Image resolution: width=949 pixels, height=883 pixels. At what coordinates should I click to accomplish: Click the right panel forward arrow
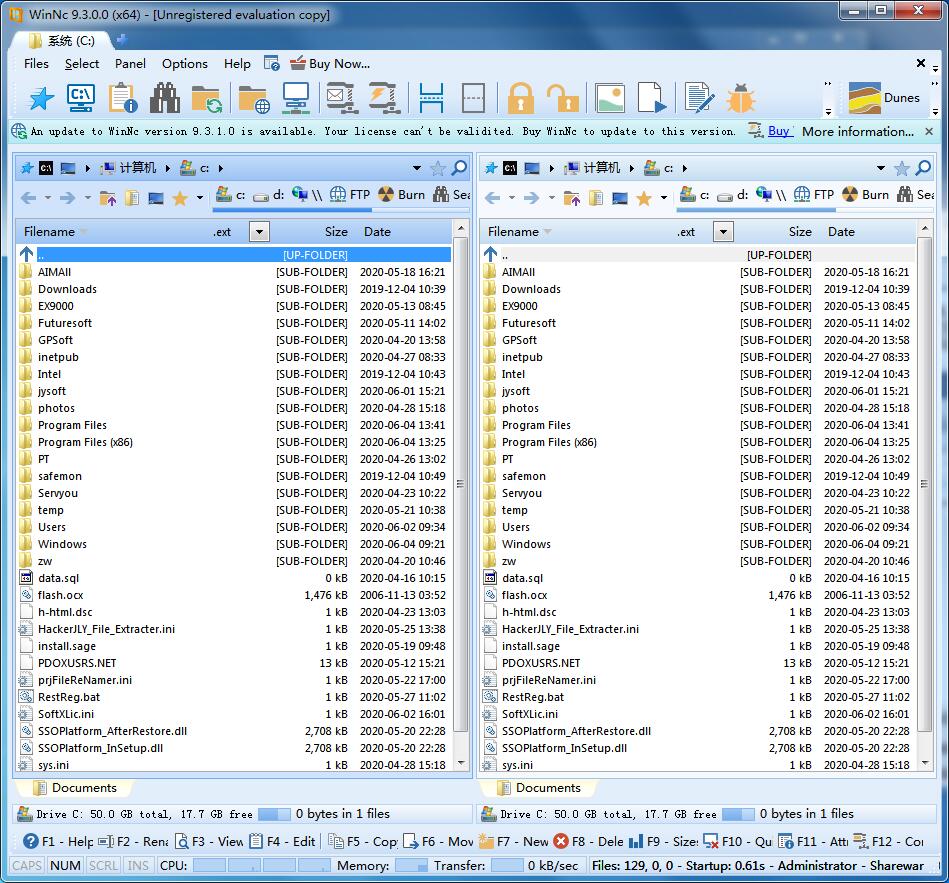point(531,197)
